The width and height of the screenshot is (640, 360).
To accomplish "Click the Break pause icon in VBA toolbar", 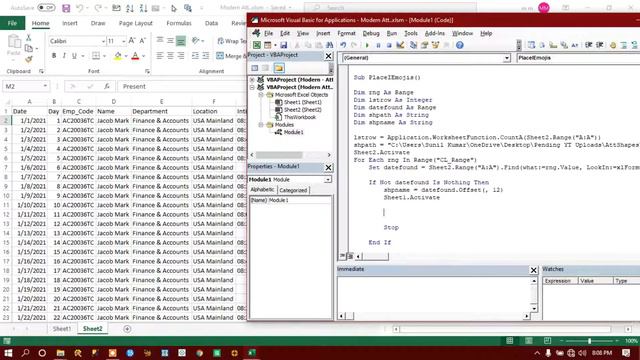I will [378, 45].
